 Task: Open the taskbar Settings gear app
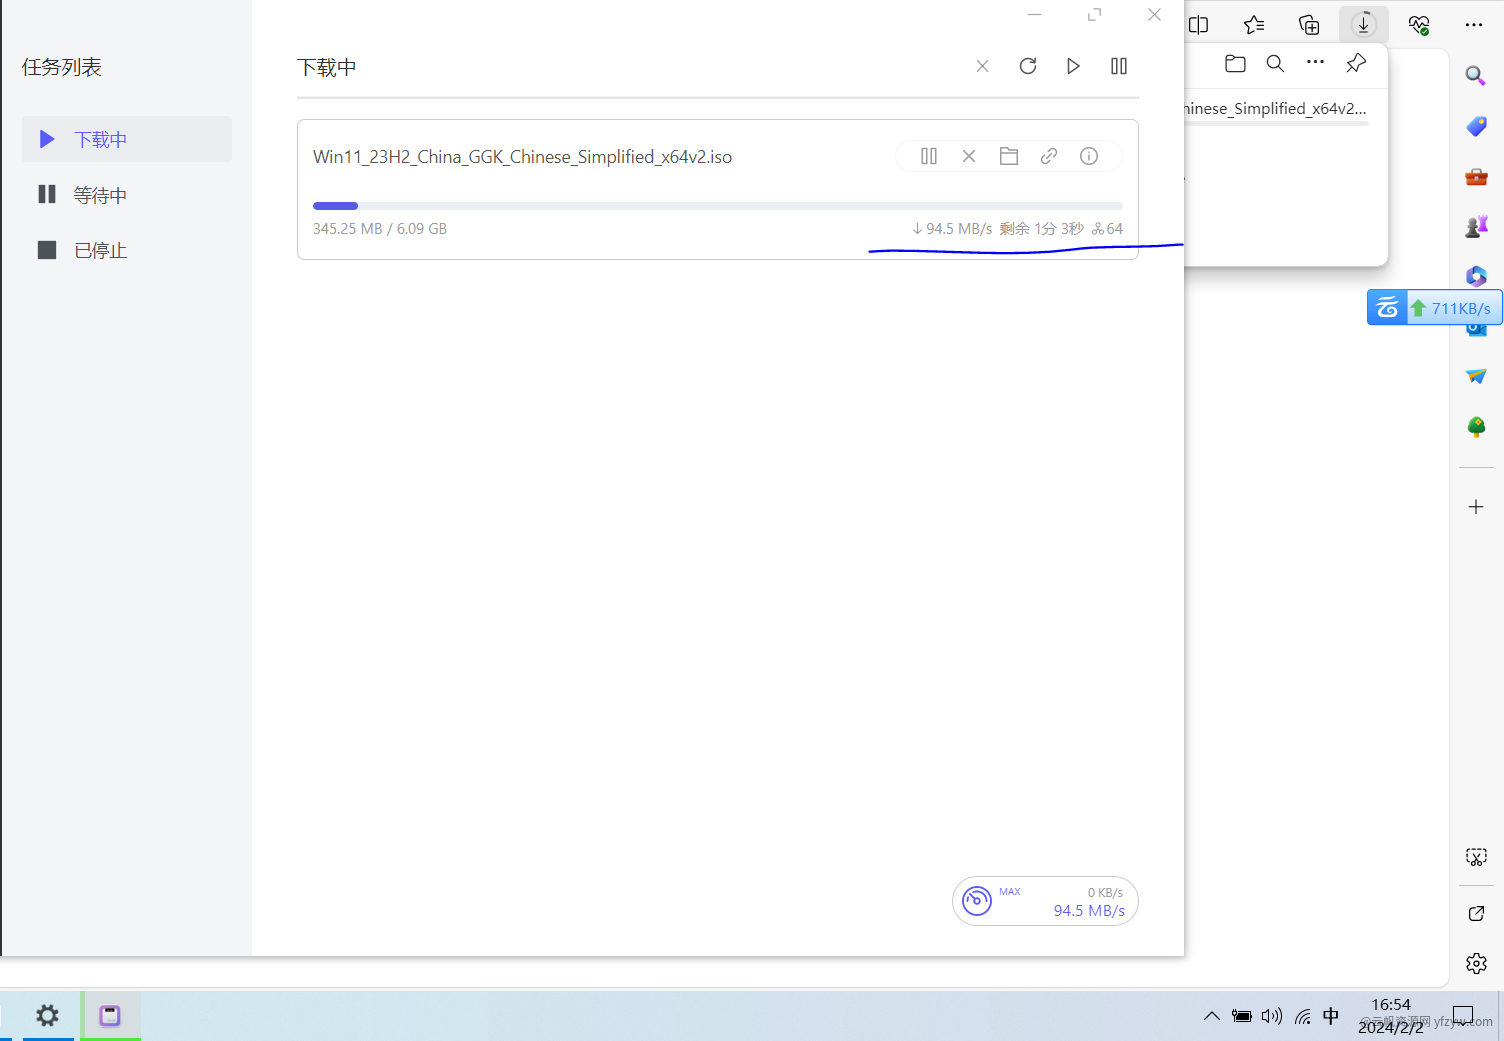pyautogui.click(x=47, y=1016)
